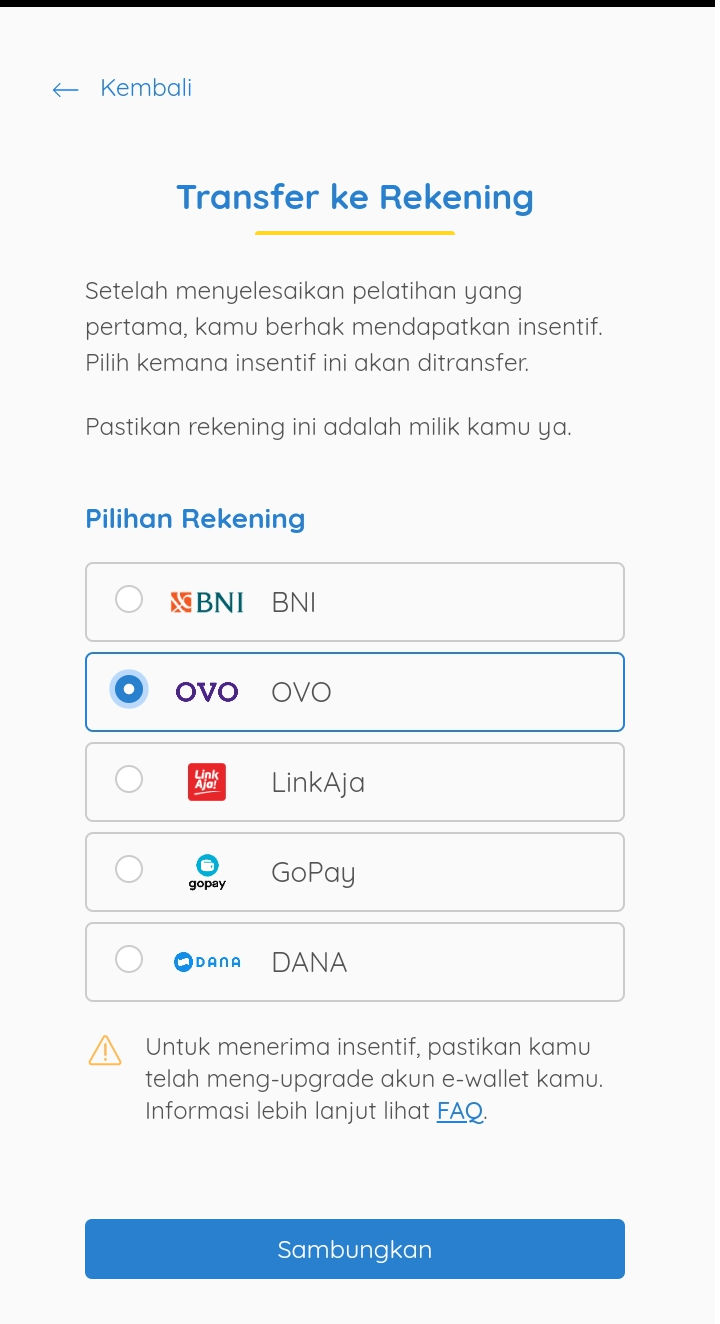Open the FAQ link
The width and height of the screenshot is (720, 1324).
click(460, 1111)
